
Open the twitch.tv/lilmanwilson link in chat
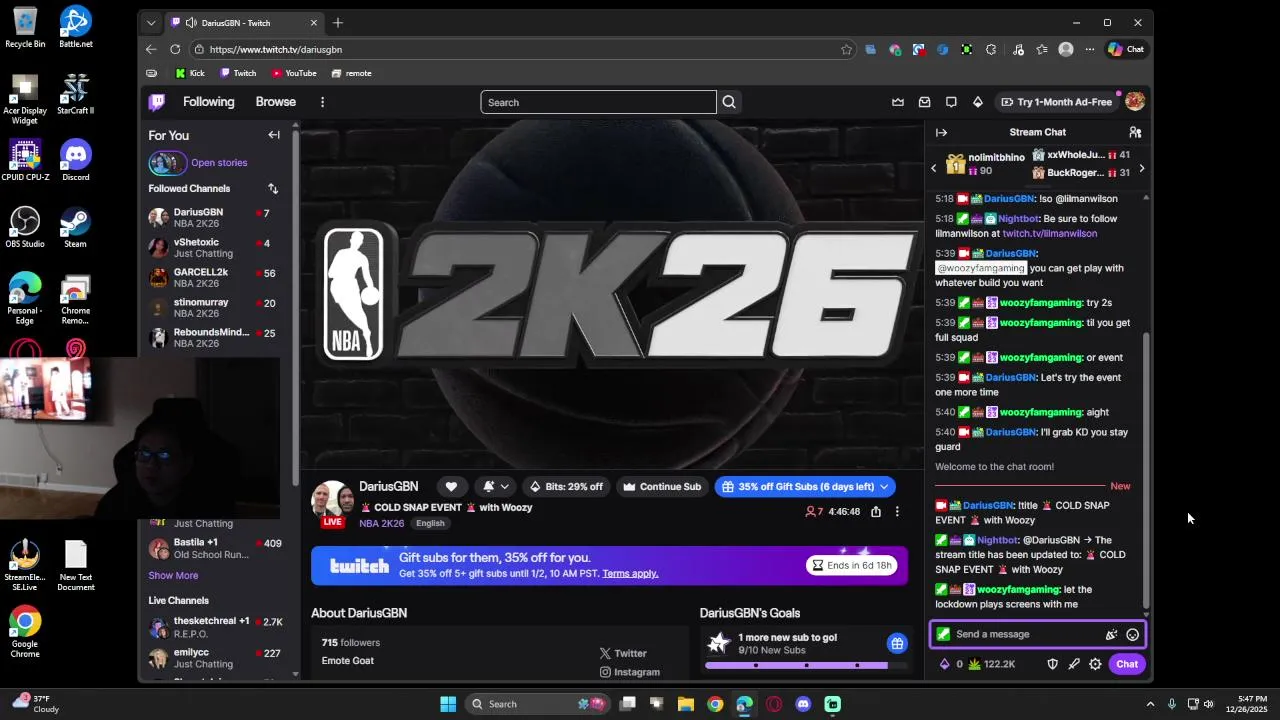point(1049,234)
